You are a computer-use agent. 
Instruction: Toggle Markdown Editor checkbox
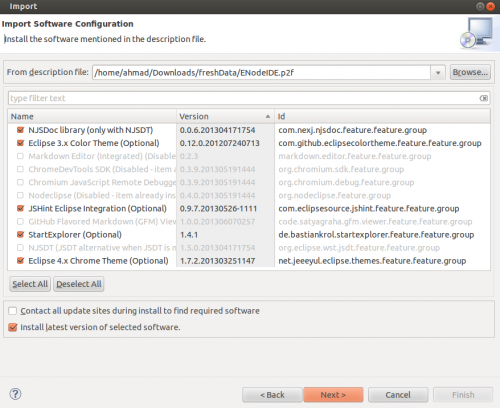pyautogui.click(x=20, y=156)
